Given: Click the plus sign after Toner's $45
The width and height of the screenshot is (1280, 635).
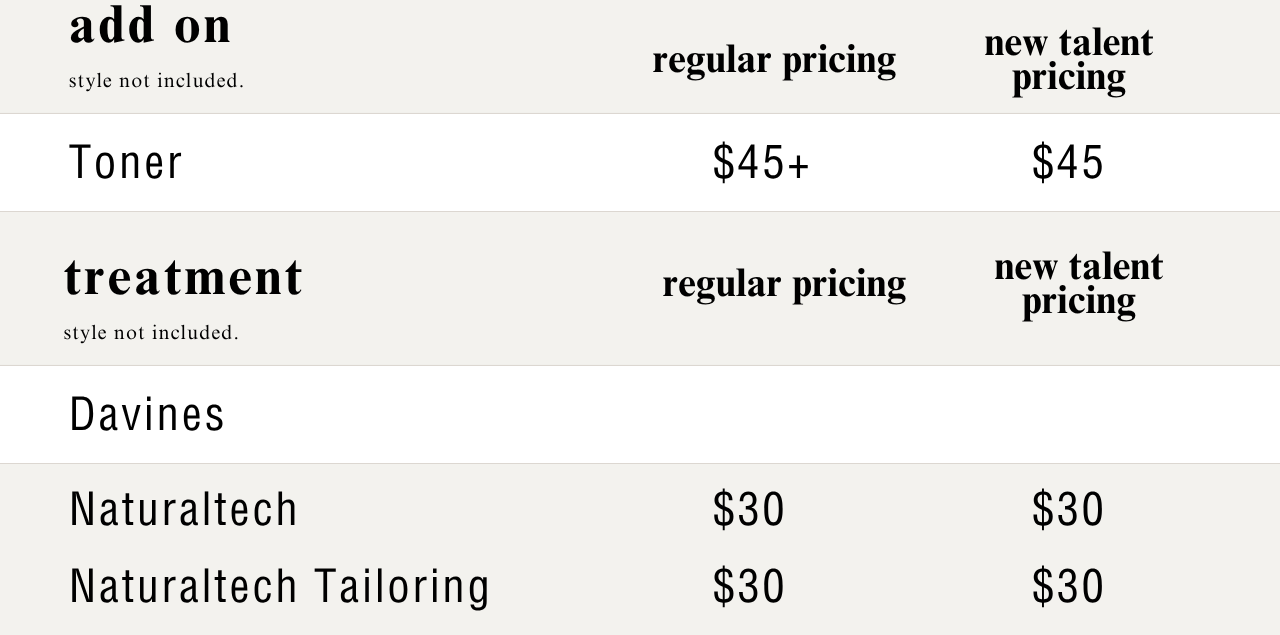Looking at the screenshot, I should (798, 165).
